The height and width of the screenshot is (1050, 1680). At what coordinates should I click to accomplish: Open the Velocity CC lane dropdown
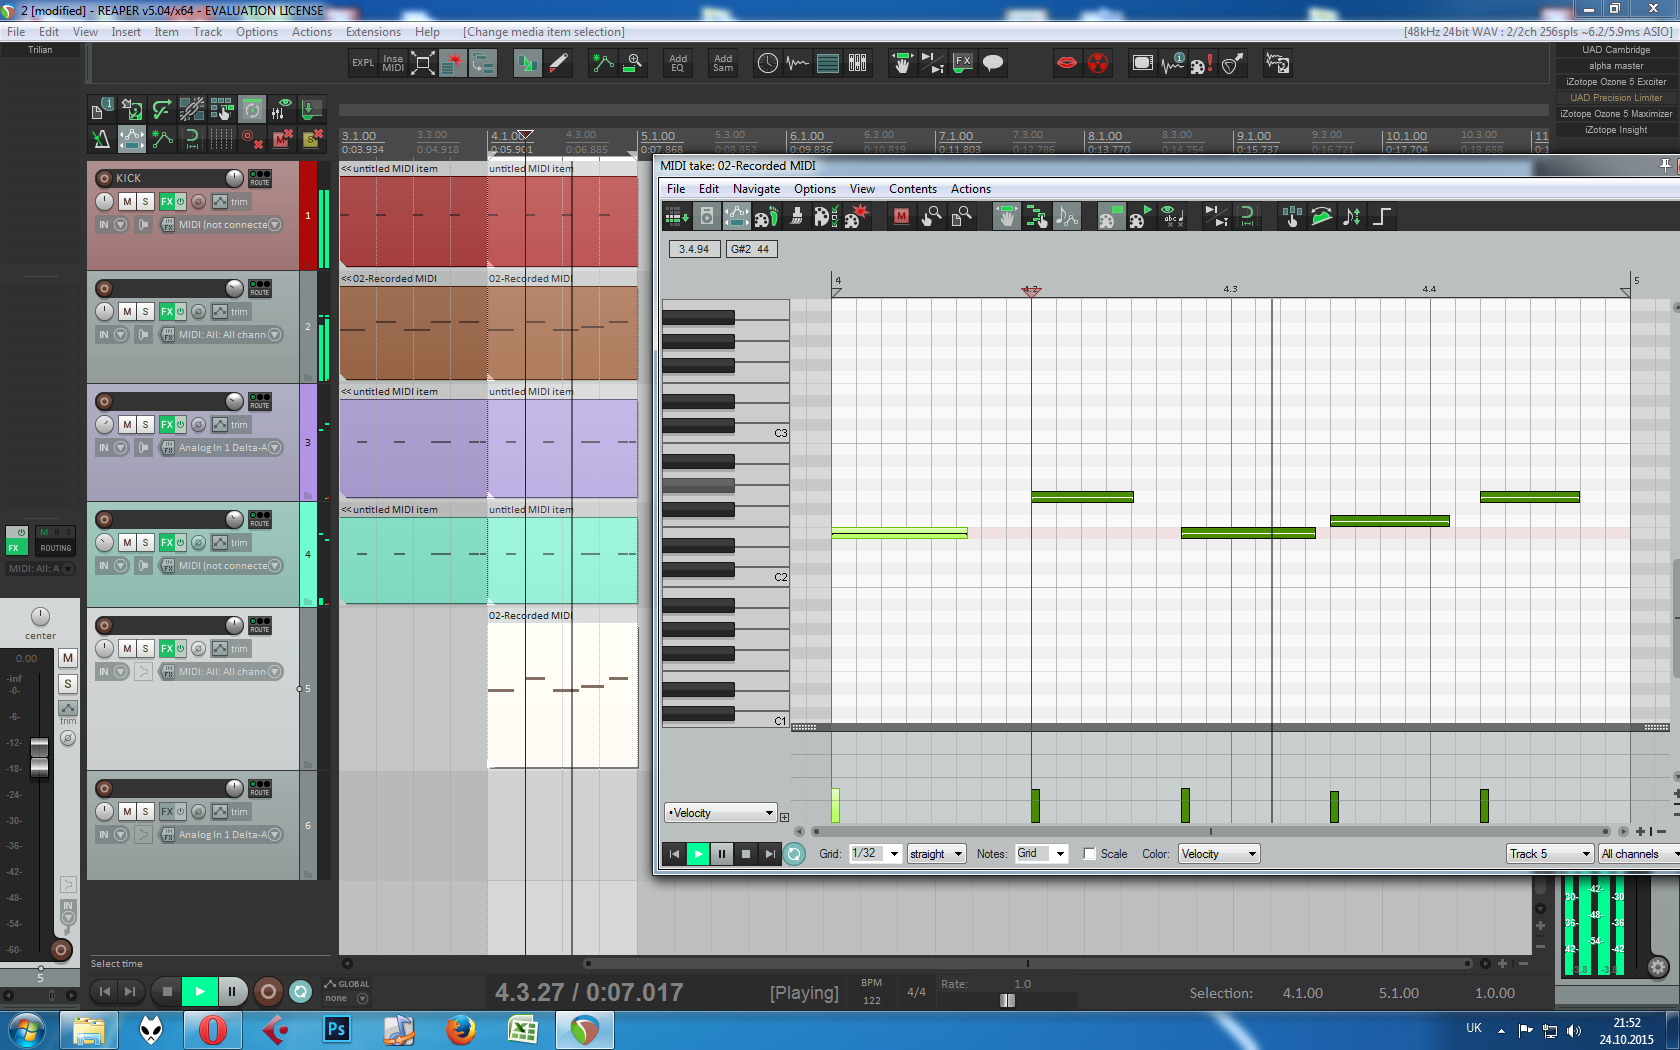click(721, 813)
